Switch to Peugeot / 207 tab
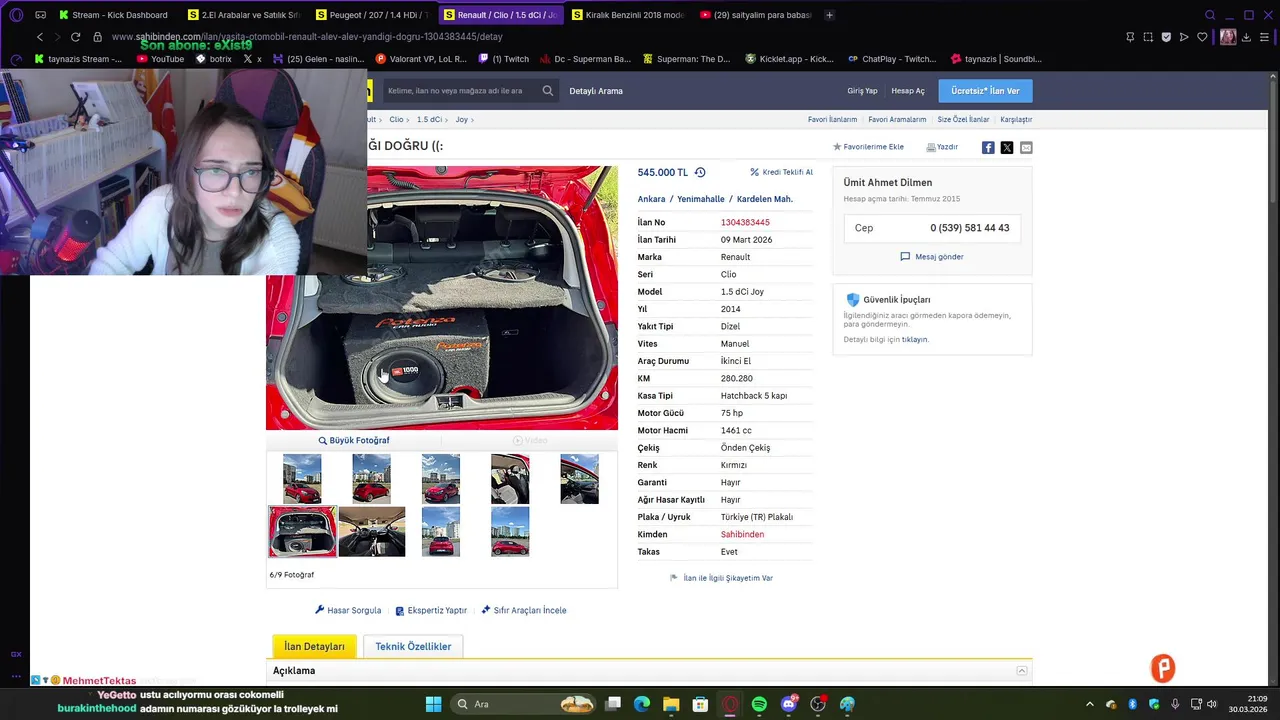 tap(372, 15)
